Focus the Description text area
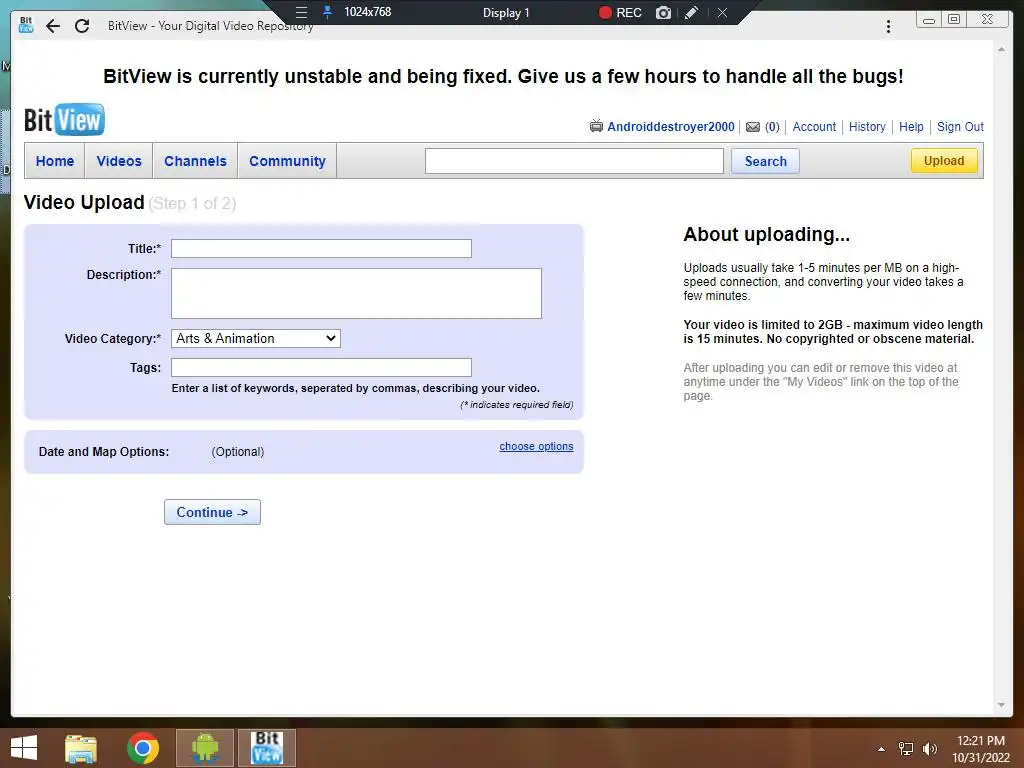 pos(357,293)
